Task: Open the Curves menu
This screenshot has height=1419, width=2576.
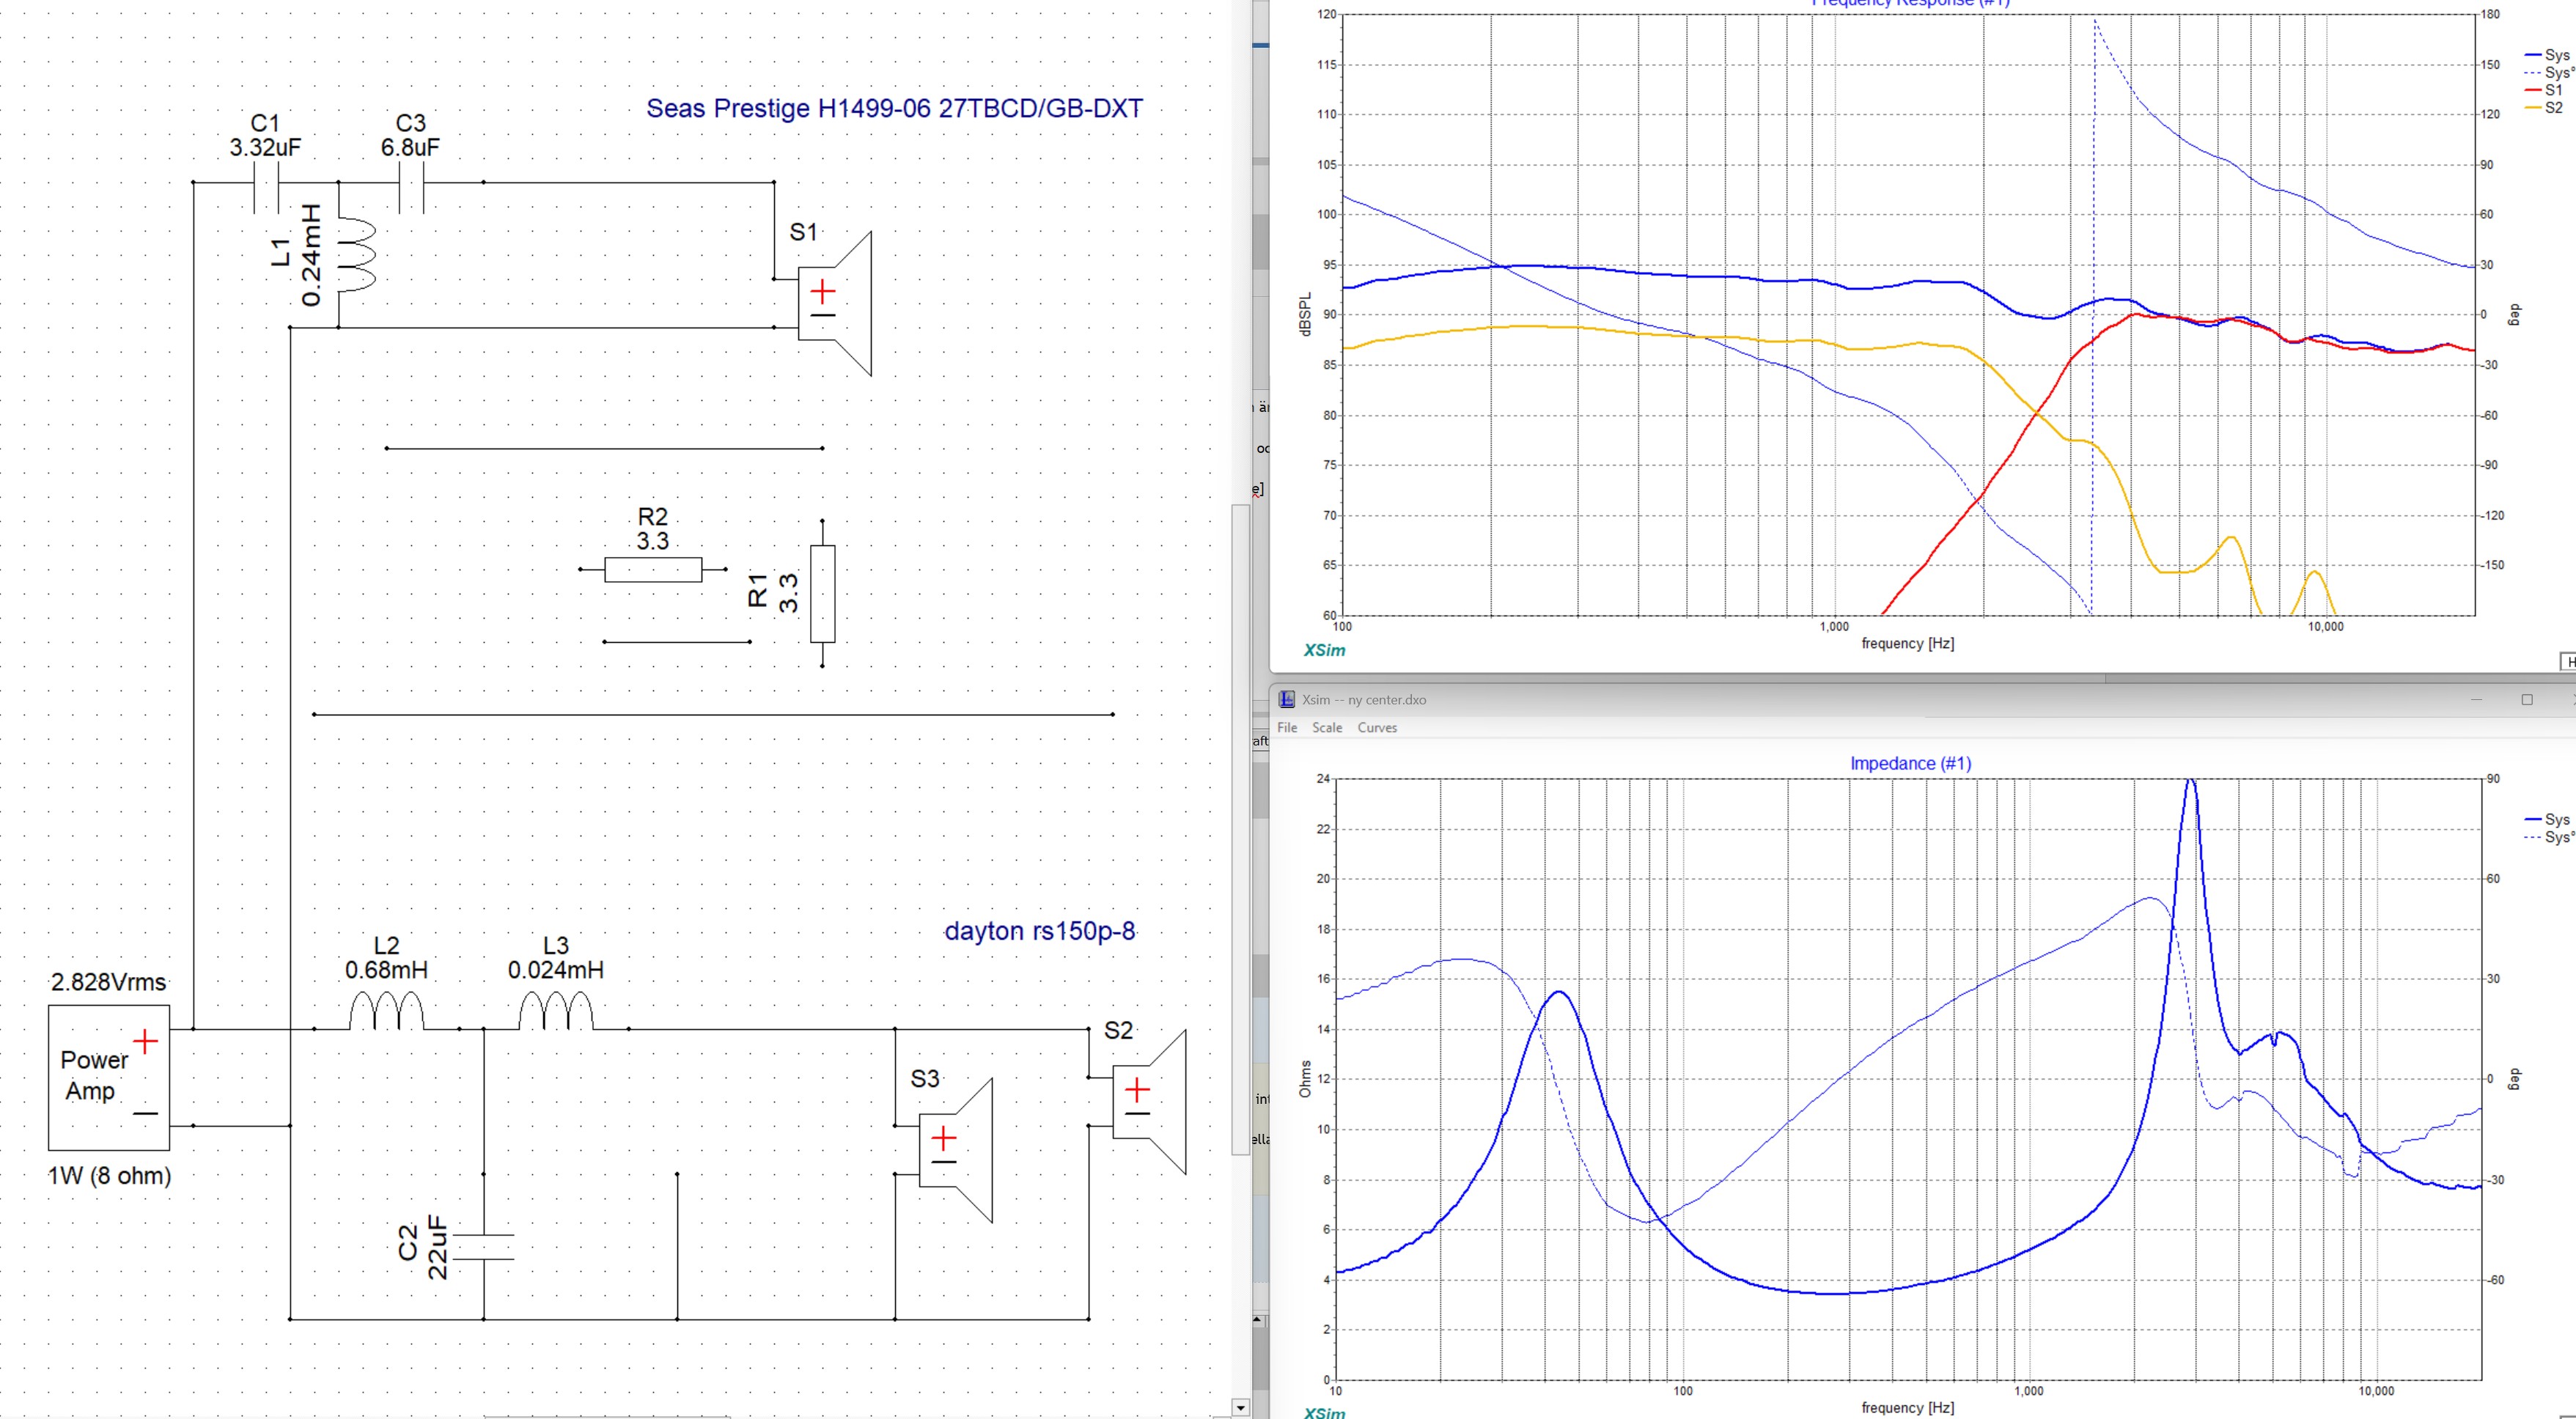Action: tap(1377, 728)
